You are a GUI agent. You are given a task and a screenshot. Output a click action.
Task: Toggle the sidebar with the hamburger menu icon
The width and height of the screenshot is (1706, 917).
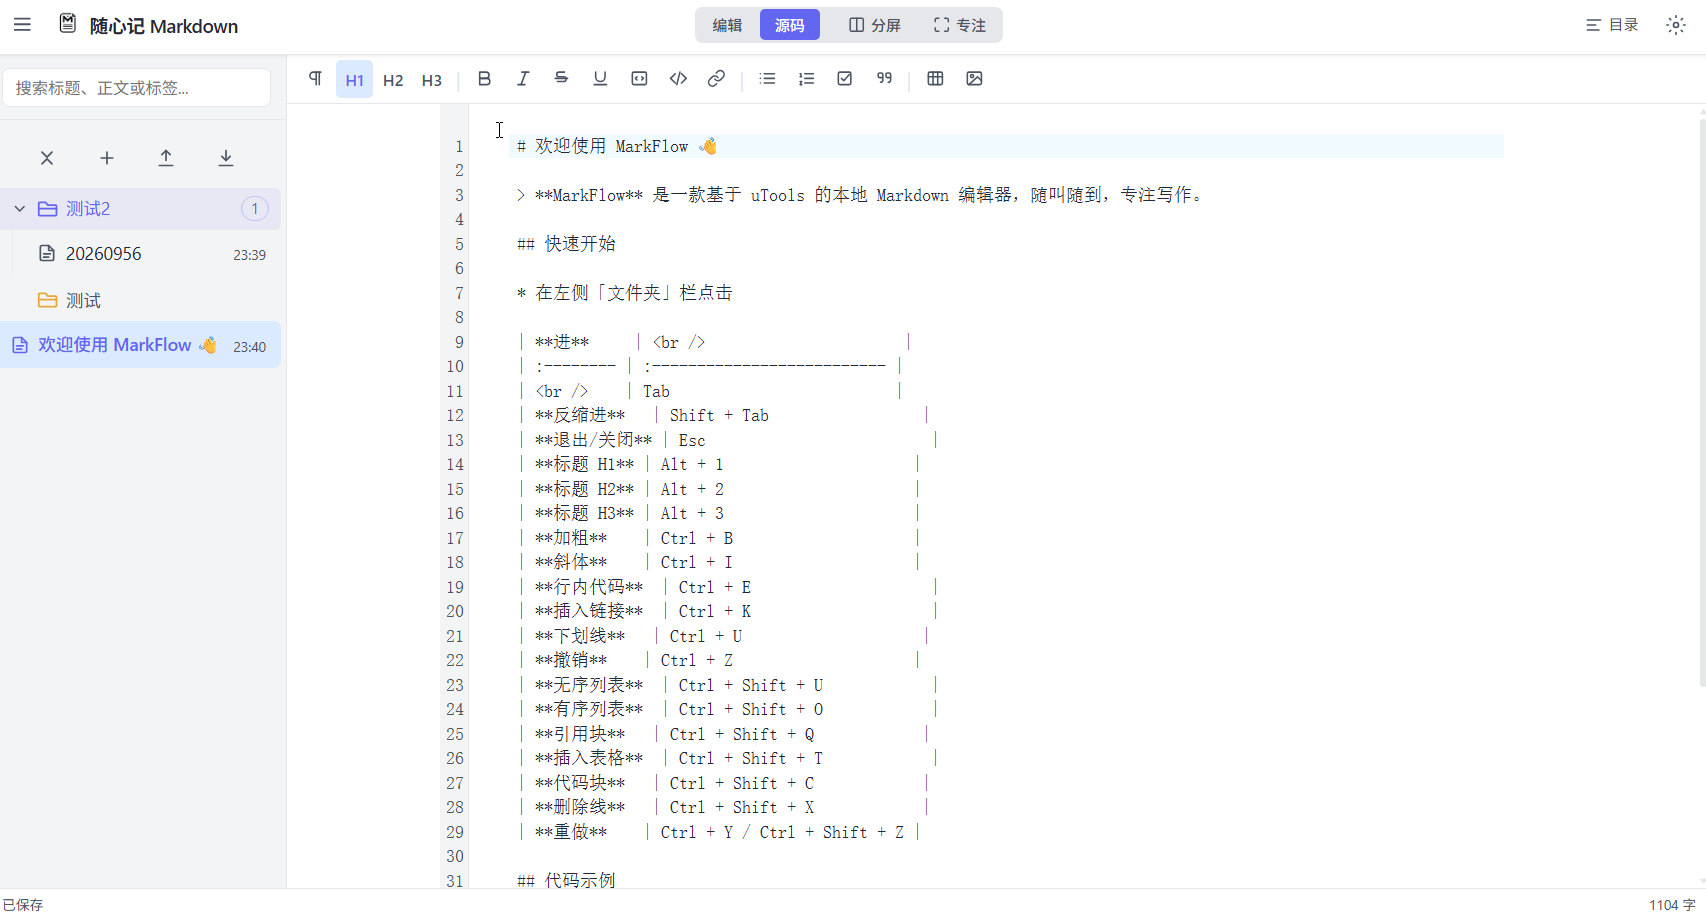click(x=22, y=25)
